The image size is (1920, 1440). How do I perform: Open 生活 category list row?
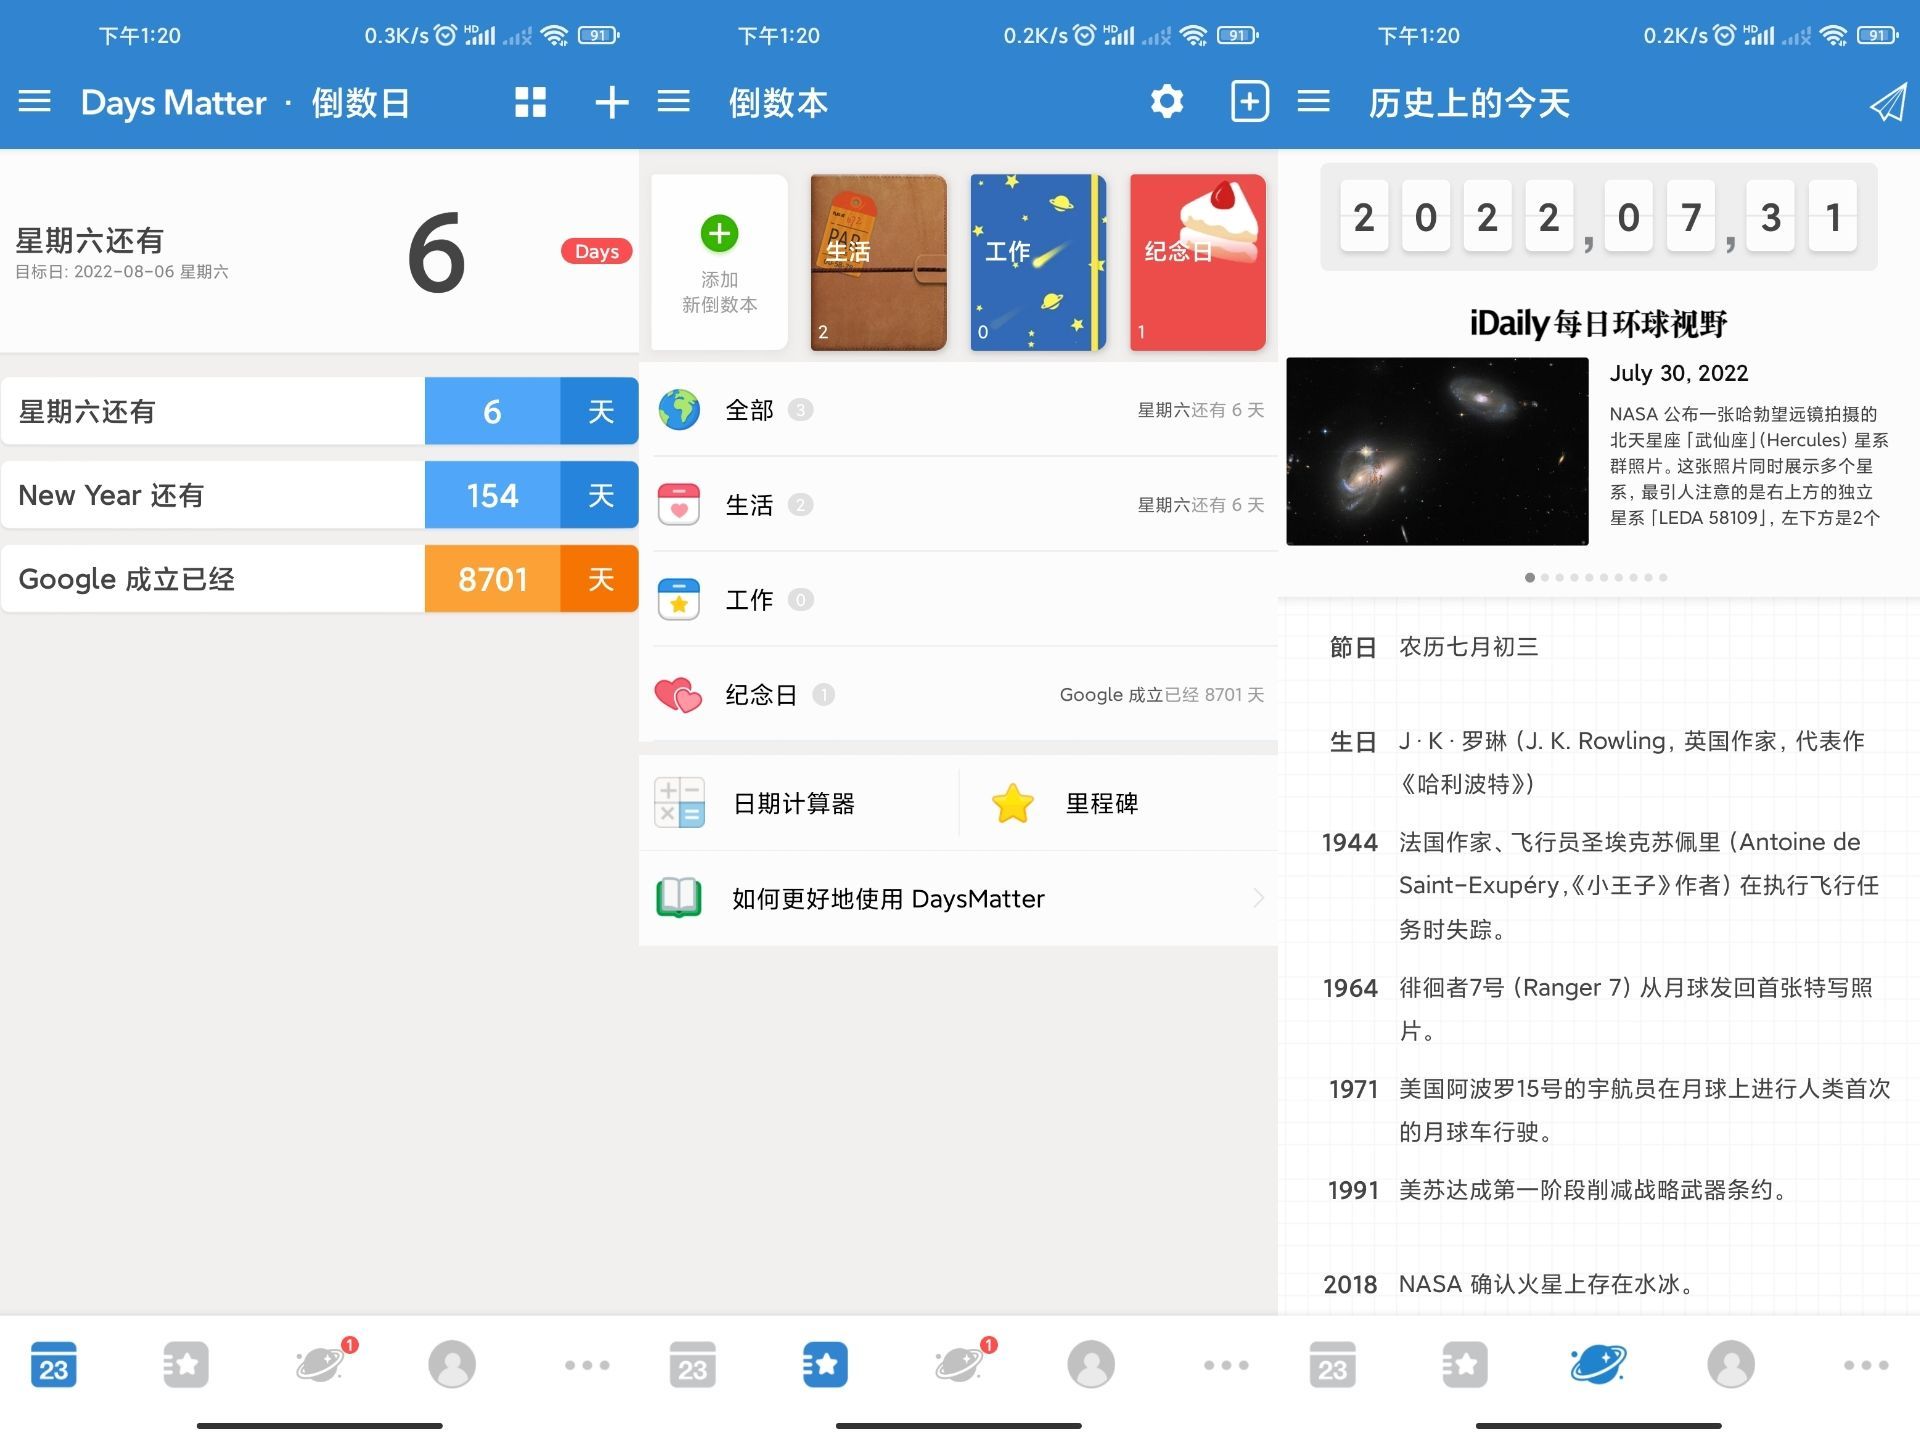click(958, 505)
